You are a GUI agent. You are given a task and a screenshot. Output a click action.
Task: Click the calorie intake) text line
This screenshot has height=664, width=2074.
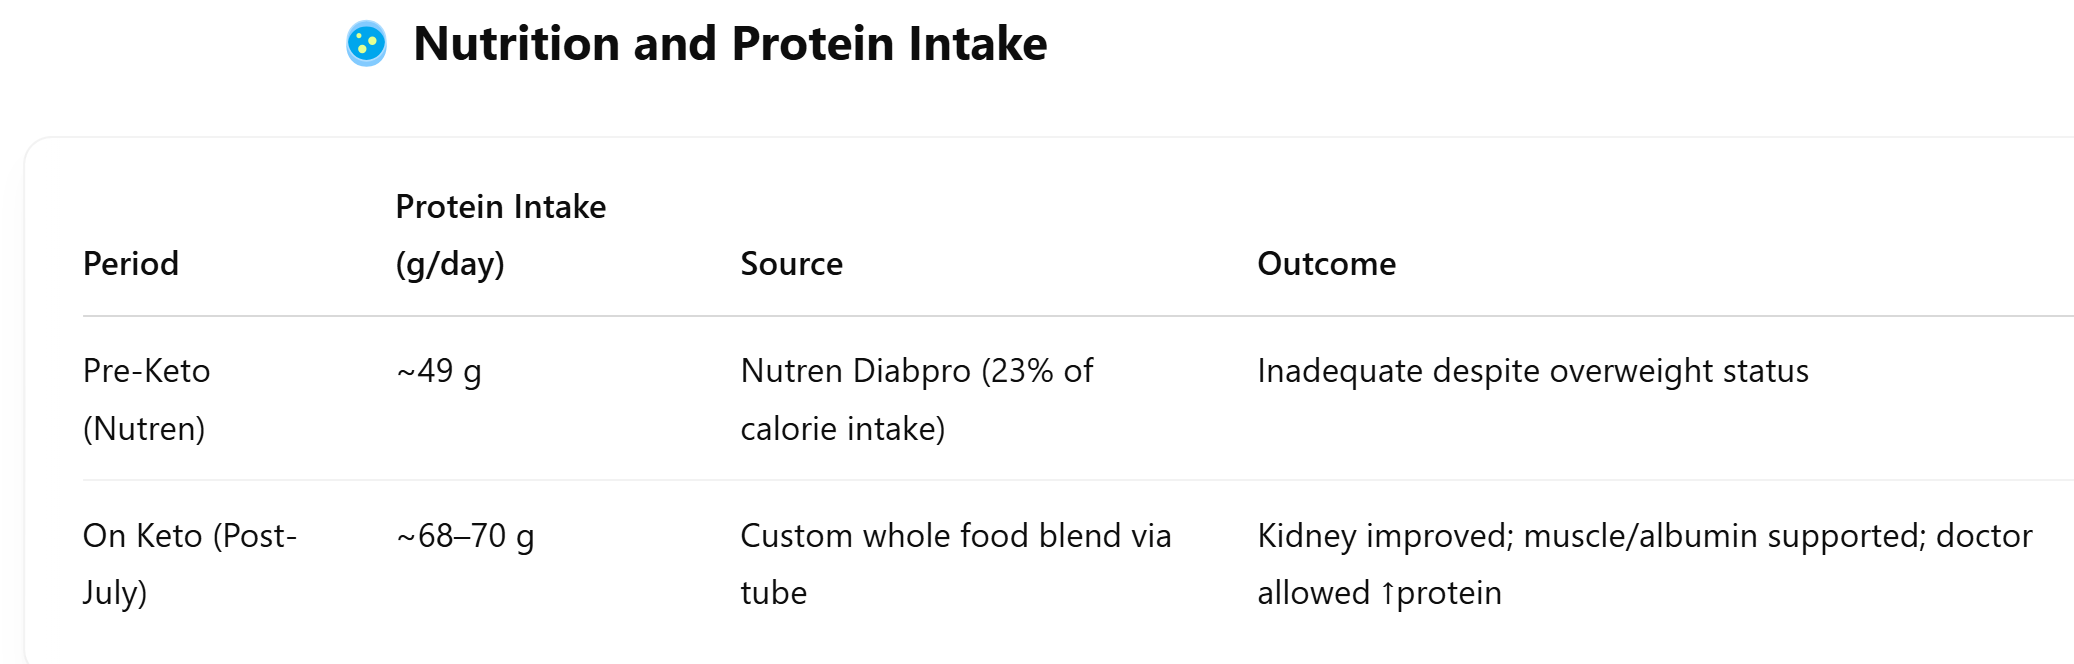[843, 429]
